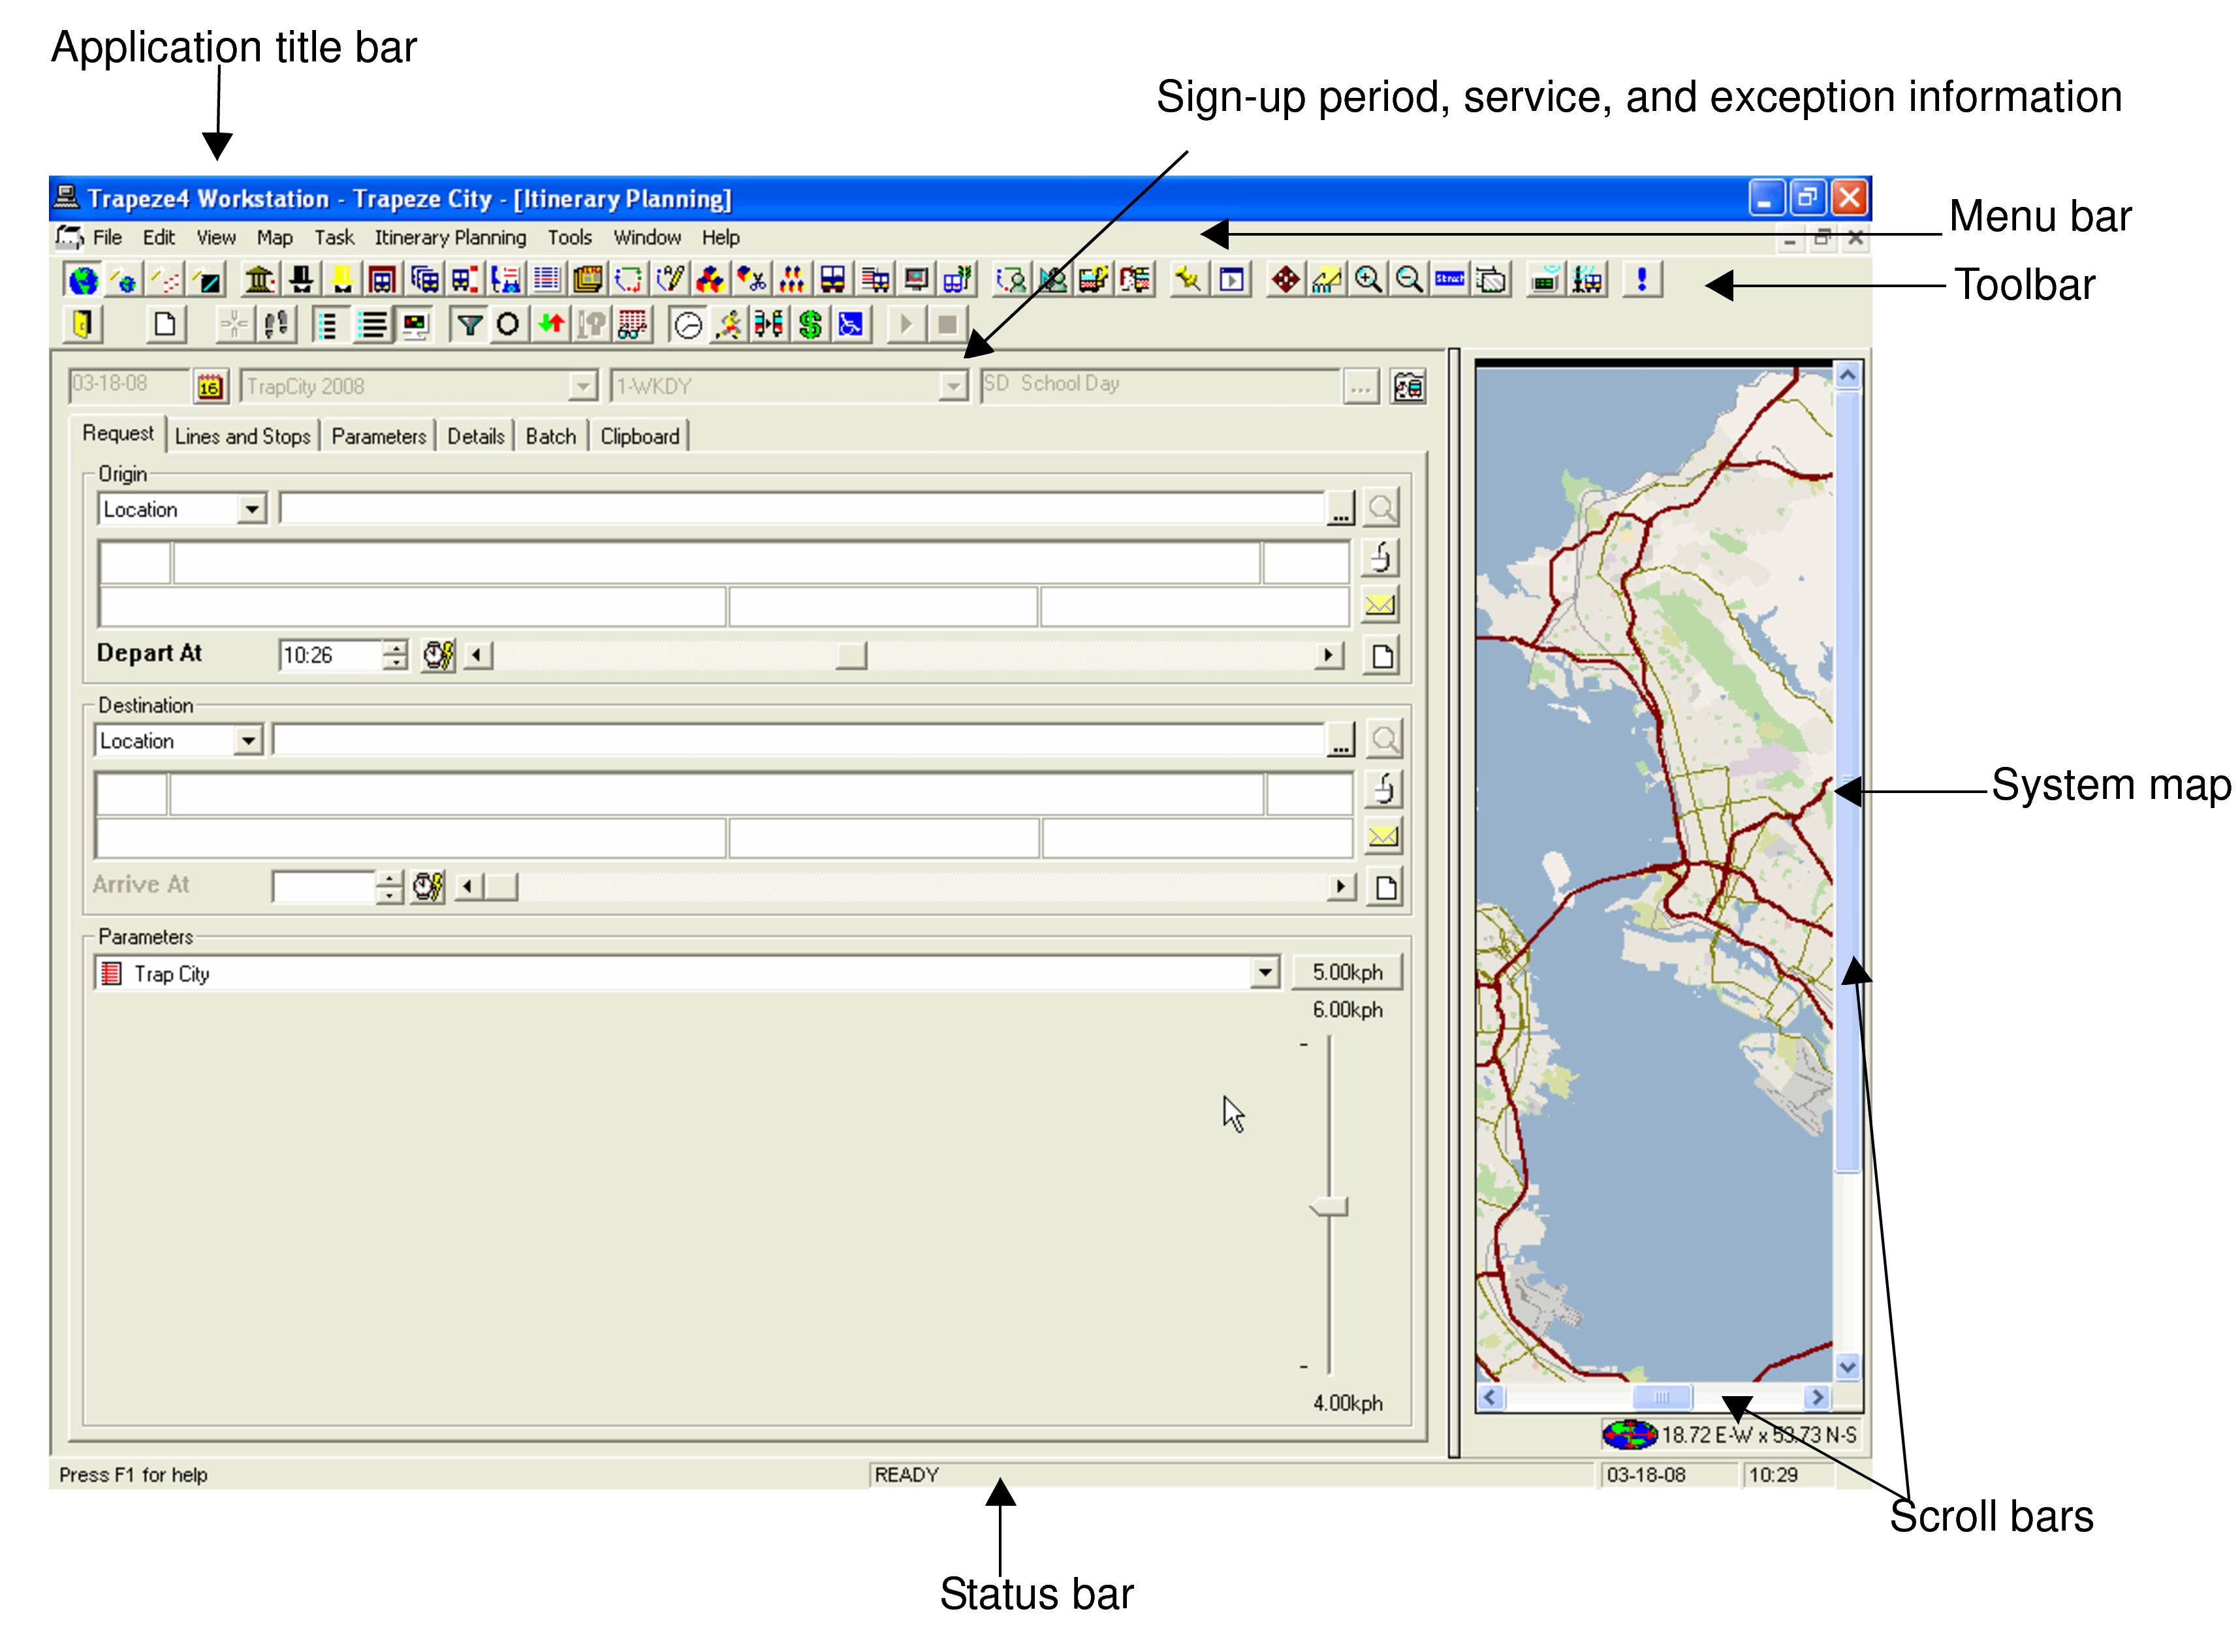This screenshot has width=2240, height=1652.
Task: Open the calendar icon beside the date field
Action: pyautogui.click(x=210, y=387)
